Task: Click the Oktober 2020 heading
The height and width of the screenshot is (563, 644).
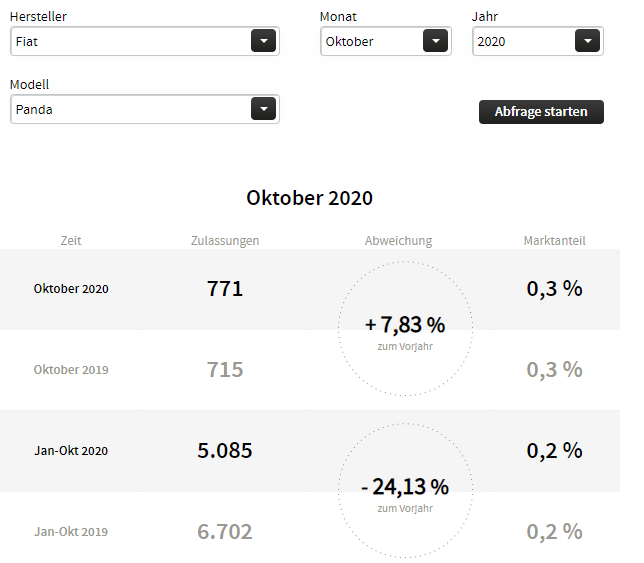Action: (309, 198)
